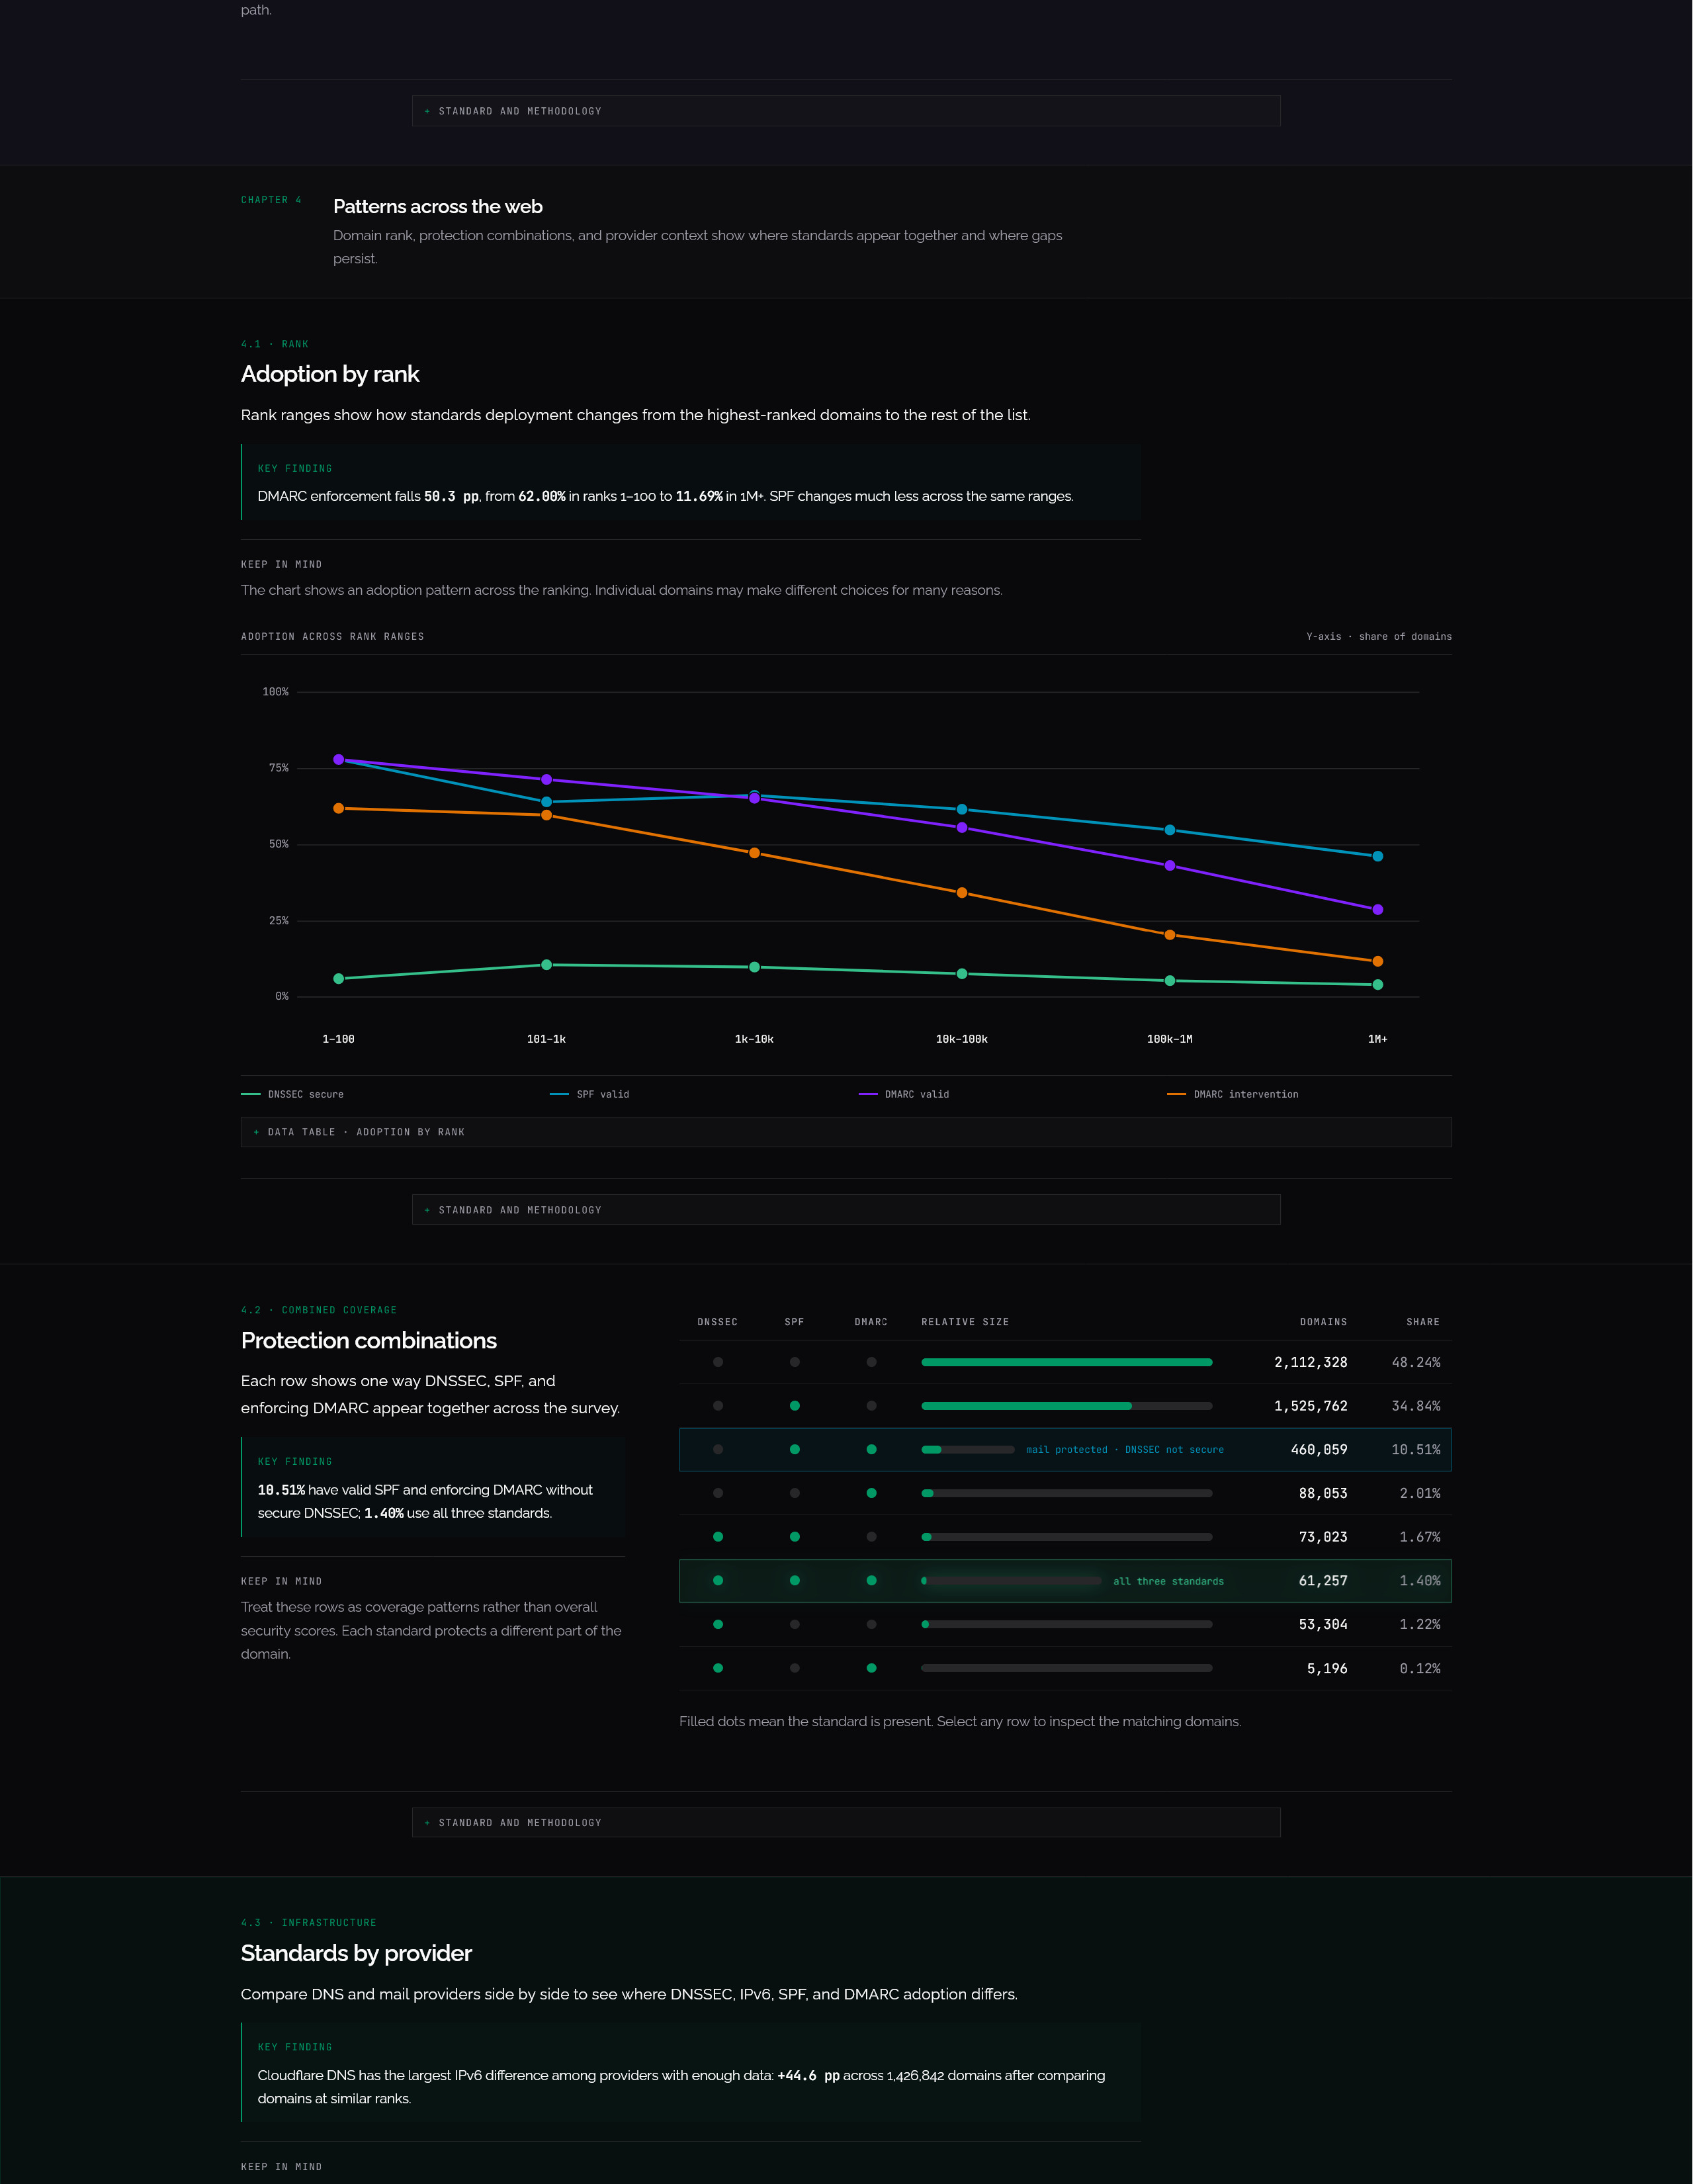The height and width of the screenshot is (2184, 1693).
Task: Expand Standard and Methodology under Protection combinations
Action: coord(846,1823)
